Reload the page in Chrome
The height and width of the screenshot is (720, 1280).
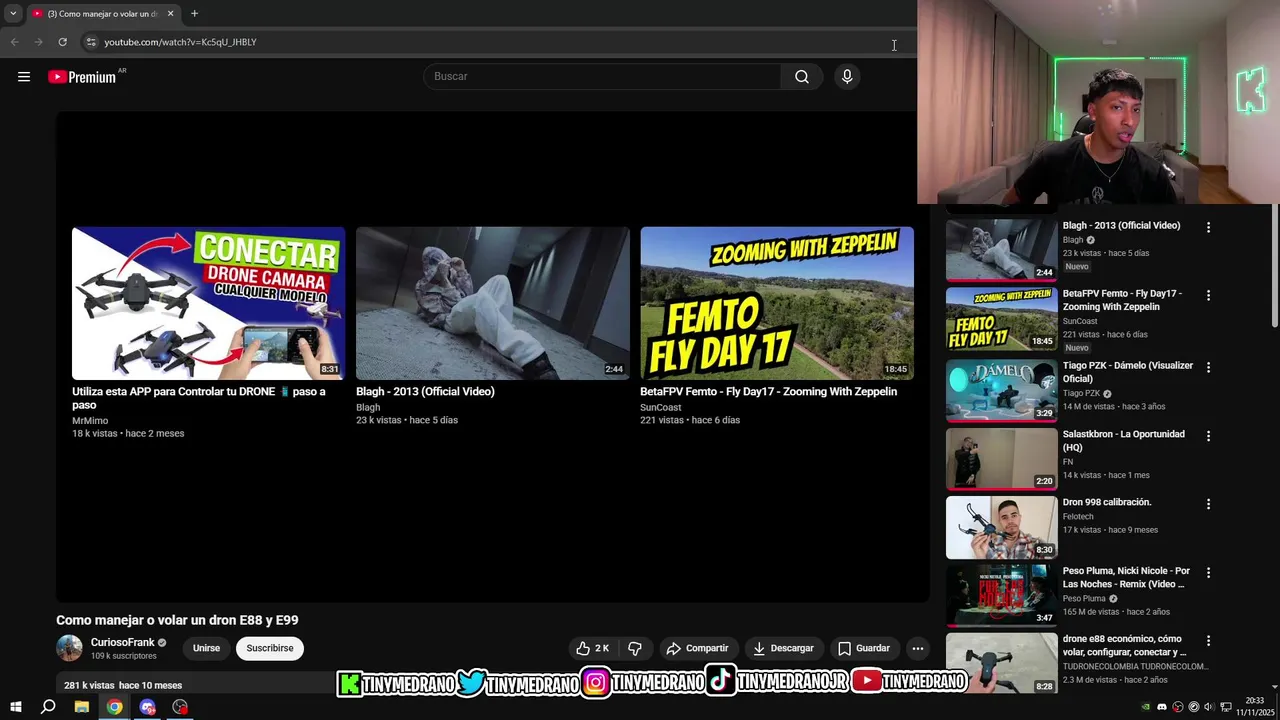62,42
